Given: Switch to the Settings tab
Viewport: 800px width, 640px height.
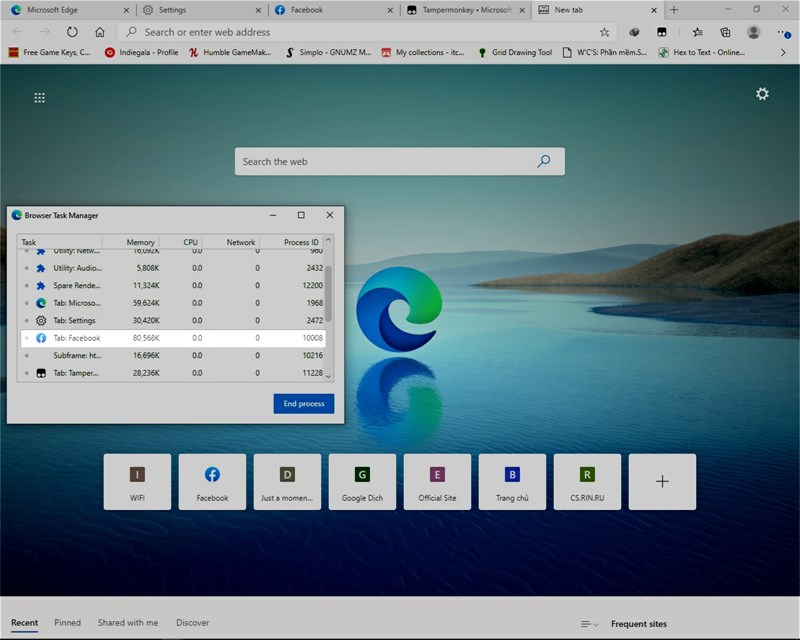Looking at the screenshot, I should point(202,10).
